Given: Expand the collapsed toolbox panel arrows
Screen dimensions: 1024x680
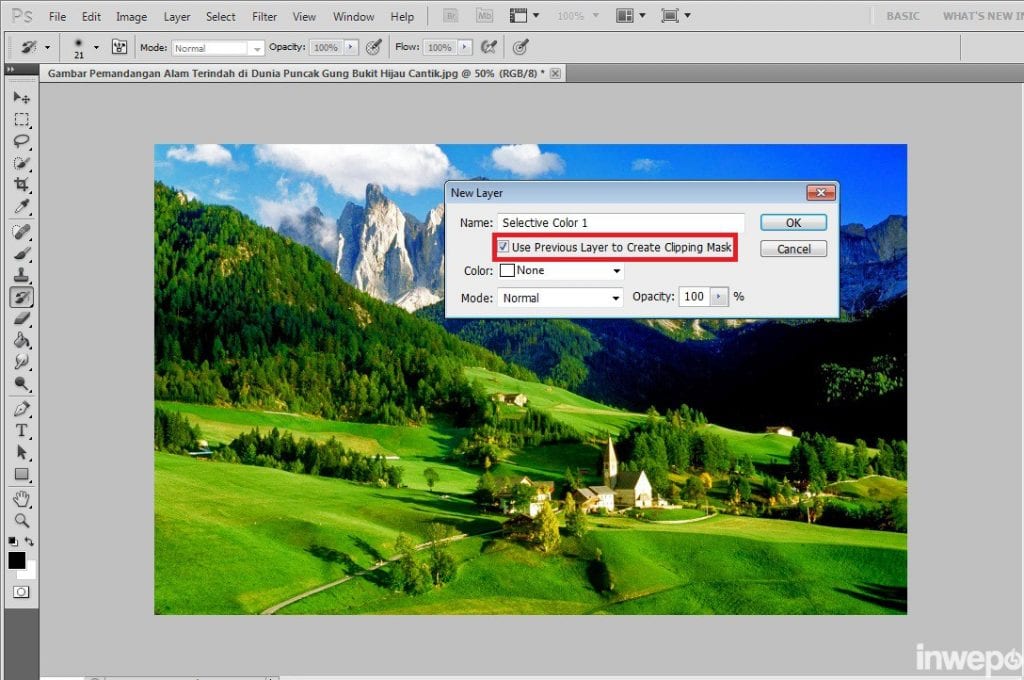Looking at the screenshot, I should [x=10, y=68].
